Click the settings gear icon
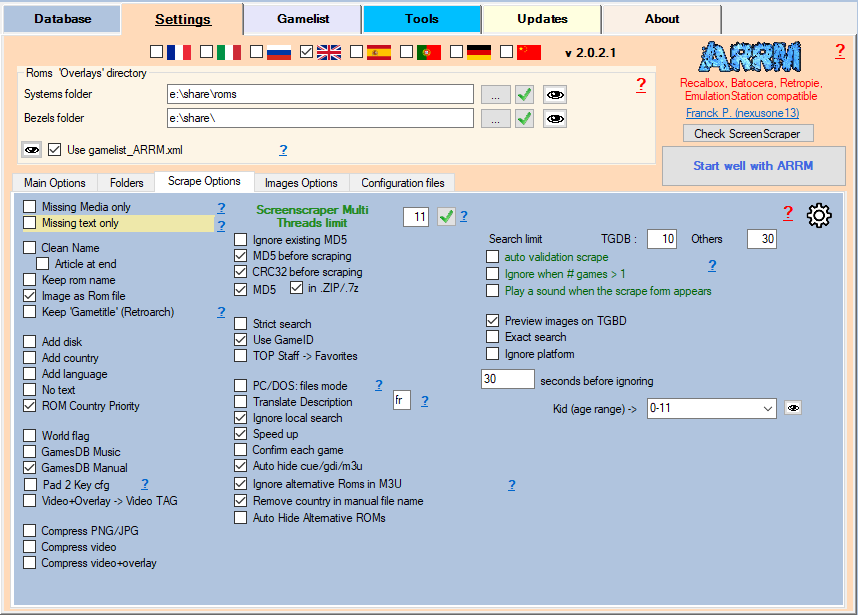This screenshot has width=858, height=615. click(819, 215)
